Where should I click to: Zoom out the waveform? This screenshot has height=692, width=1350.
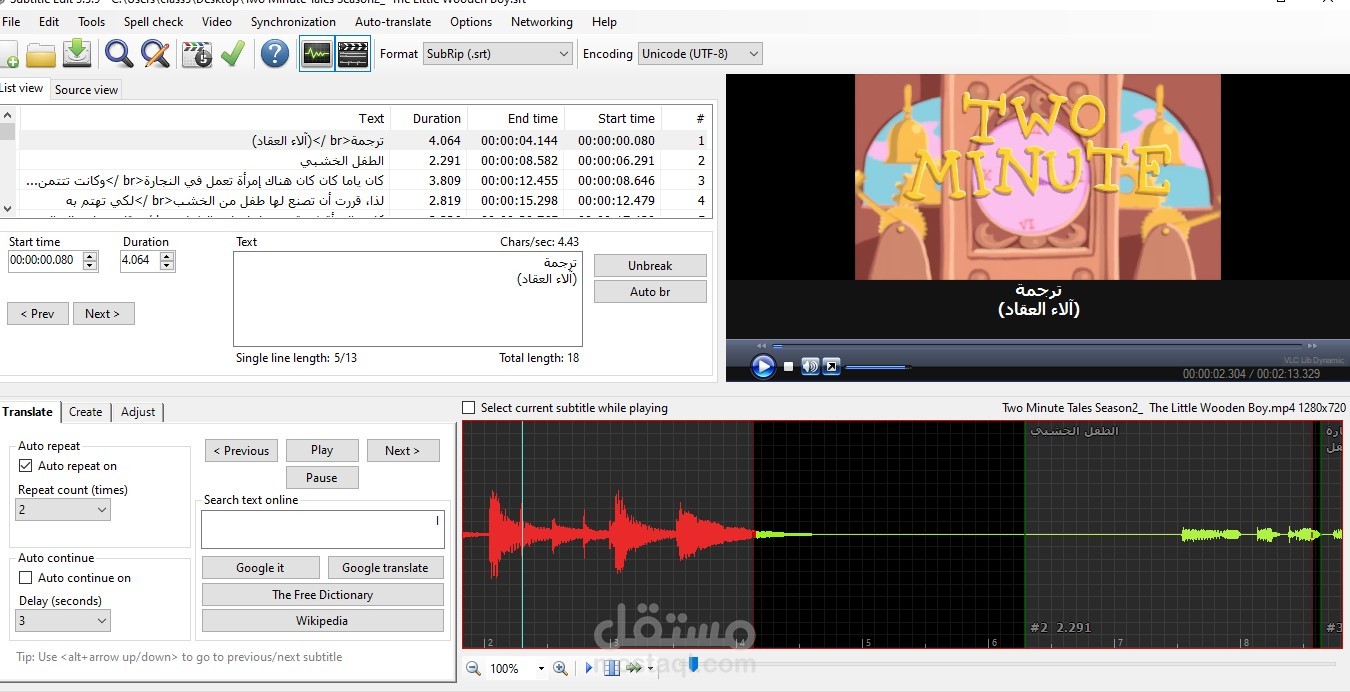473,668
